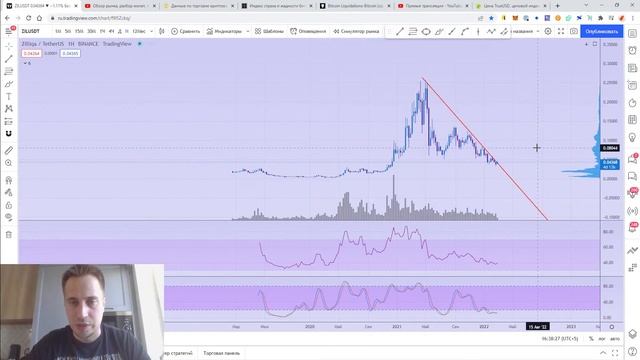Open the help question mark icon
The height and width of the screenshot is (360, 640).
click(x=632, y=351)
